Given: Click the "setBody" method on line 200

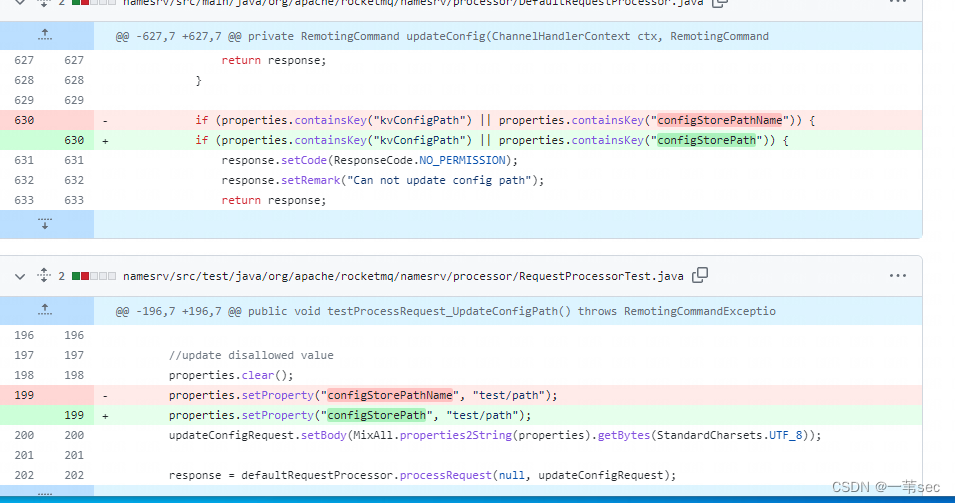Looking at the screenshot, I should pyautogui.click(x=324, y=435).
